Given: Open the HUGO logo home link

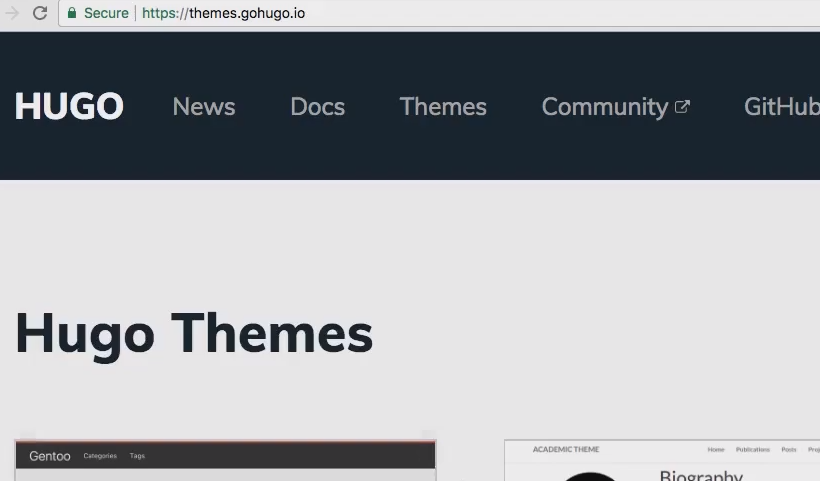Looking at the screenshot, I should click(x=69, y=107).
